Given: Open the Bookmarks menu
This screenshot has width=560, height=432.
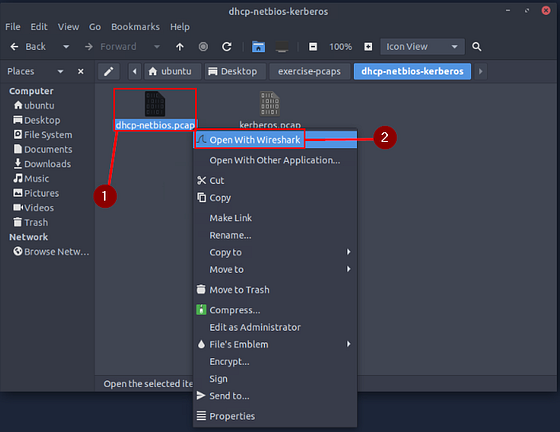Looking at the screenshot, I should 135,27.
